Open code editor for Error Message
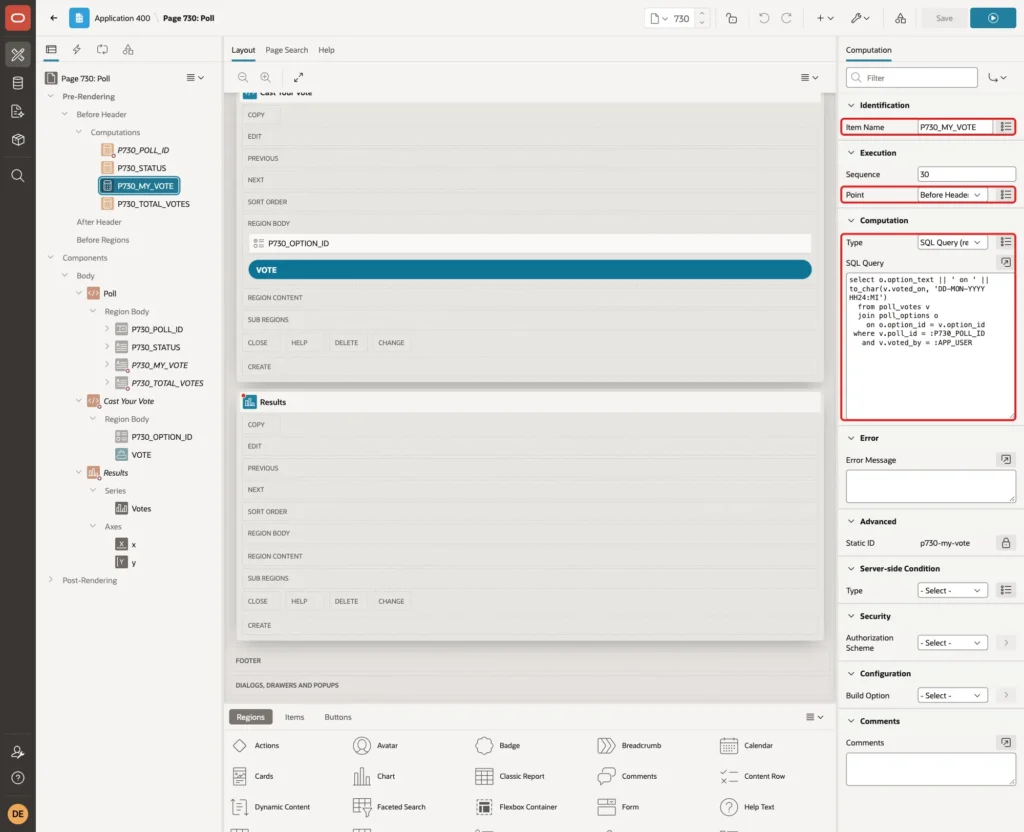This screenshot has height=832, width=1024. (x=1006, y=460)
